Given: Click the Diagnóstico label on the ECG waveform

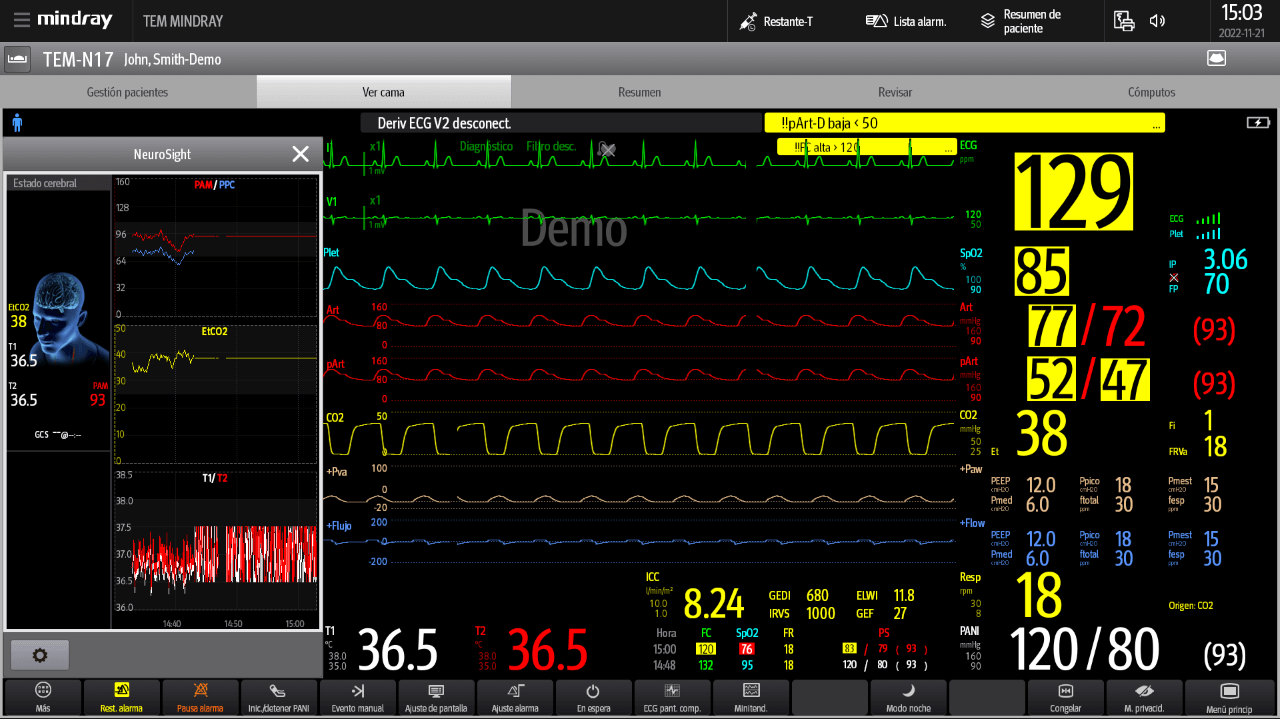Looking at the screenshot, I should [486, 146].
